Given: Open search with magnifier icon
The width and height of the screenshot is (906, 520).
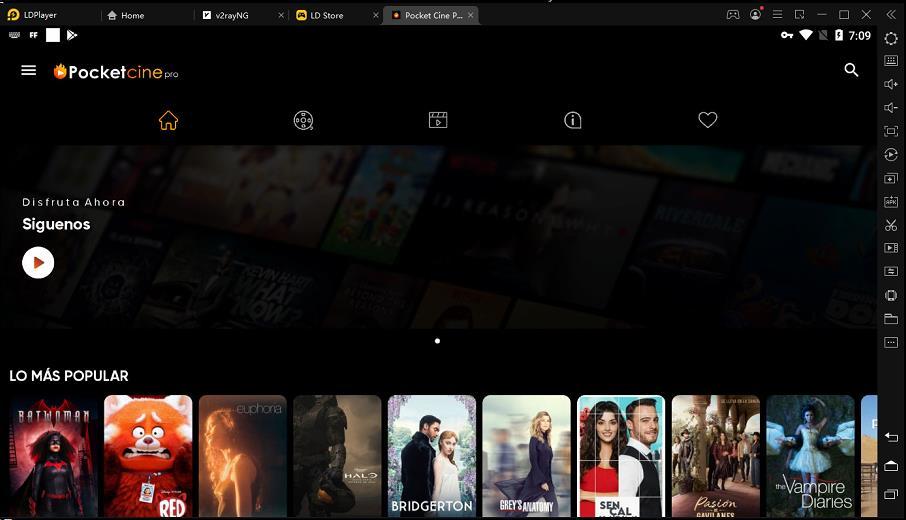Looking at the screenshot, I should (x=851, y=70).
